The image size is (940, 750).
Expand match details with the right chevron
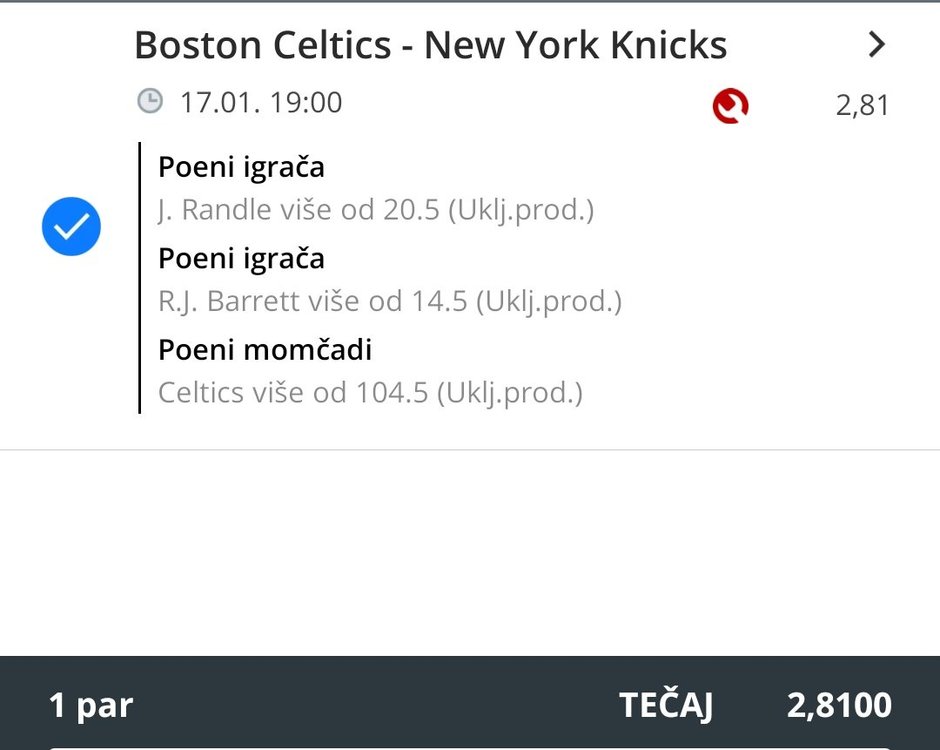click(877, 44)
